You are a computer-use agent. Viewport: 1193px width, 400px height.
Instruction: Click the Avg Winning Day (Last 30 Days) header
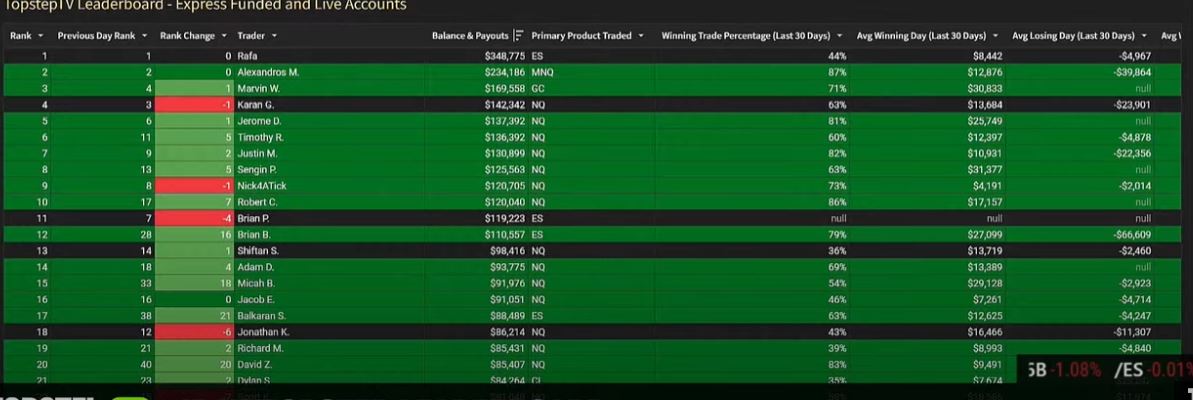[921, 36]
